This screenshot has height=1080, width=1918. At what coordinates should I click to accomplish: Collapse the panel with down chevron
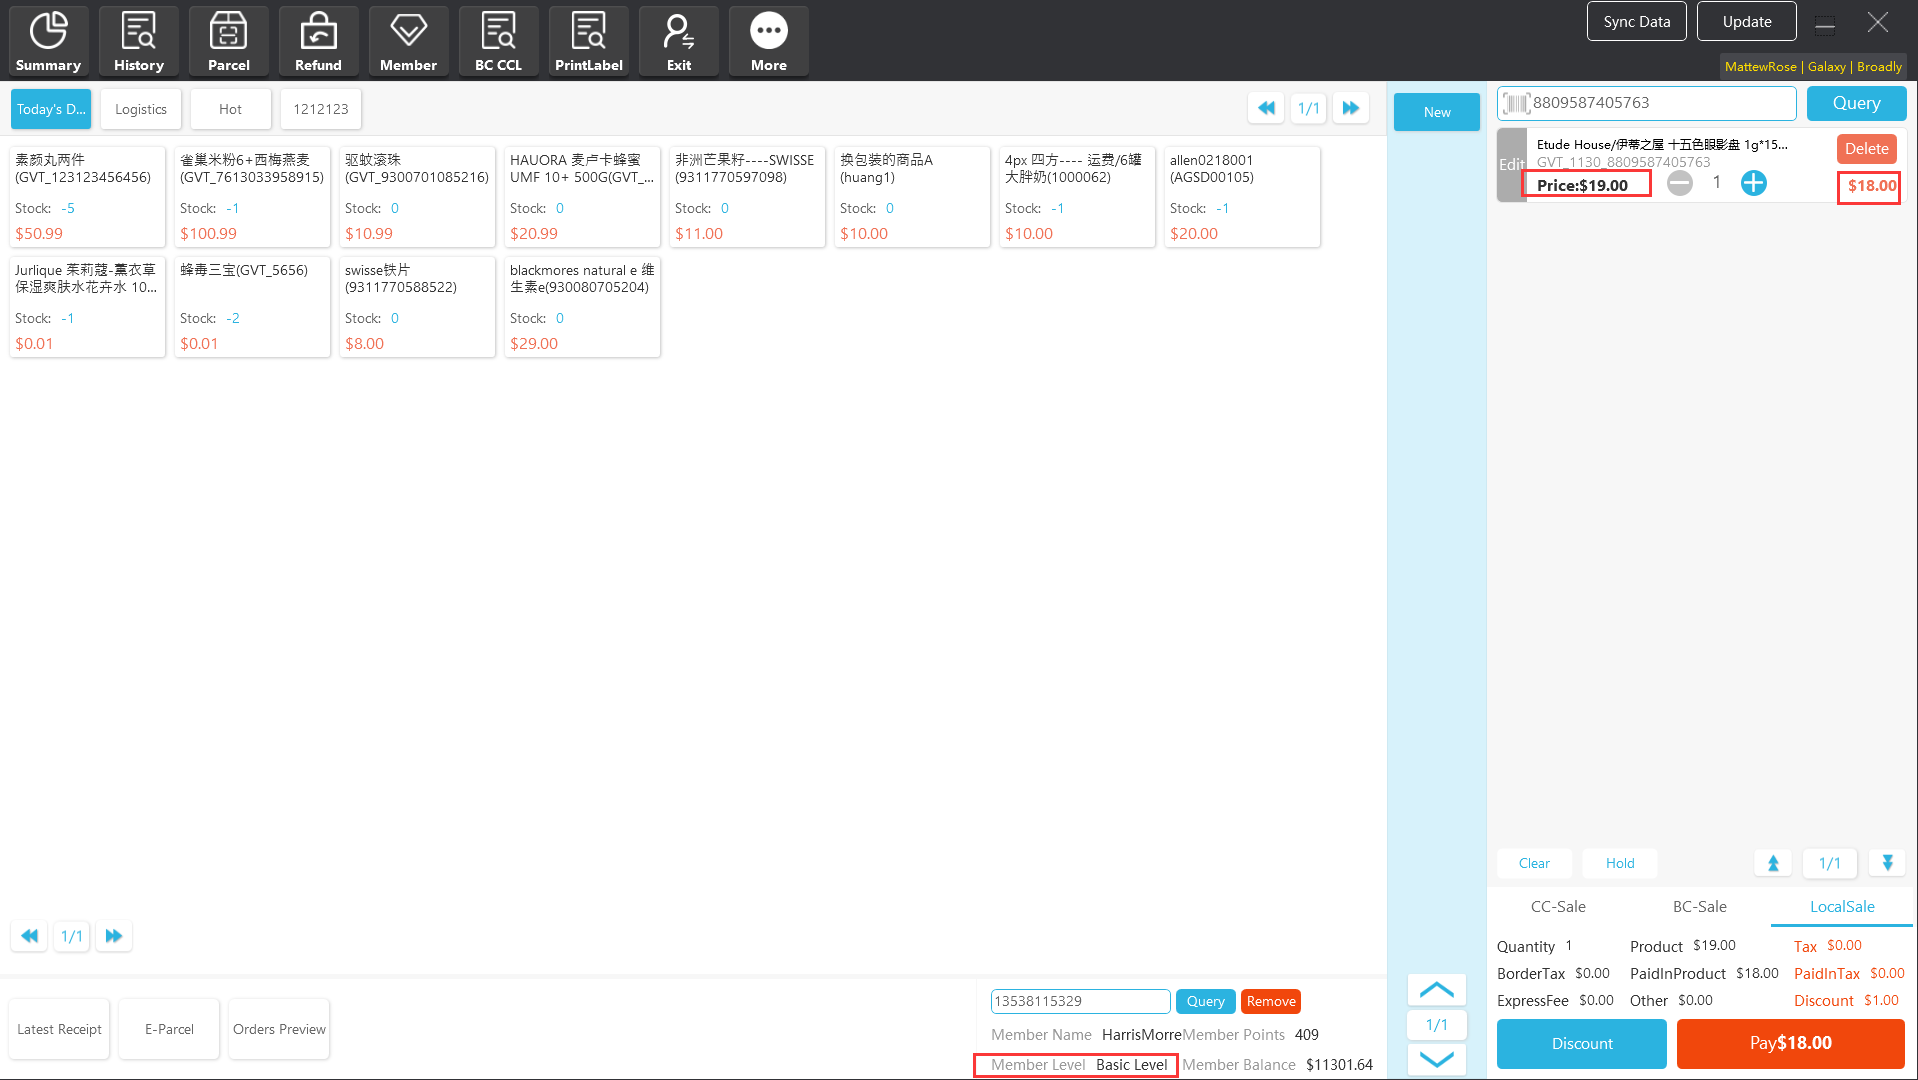pos(1436,1059)
